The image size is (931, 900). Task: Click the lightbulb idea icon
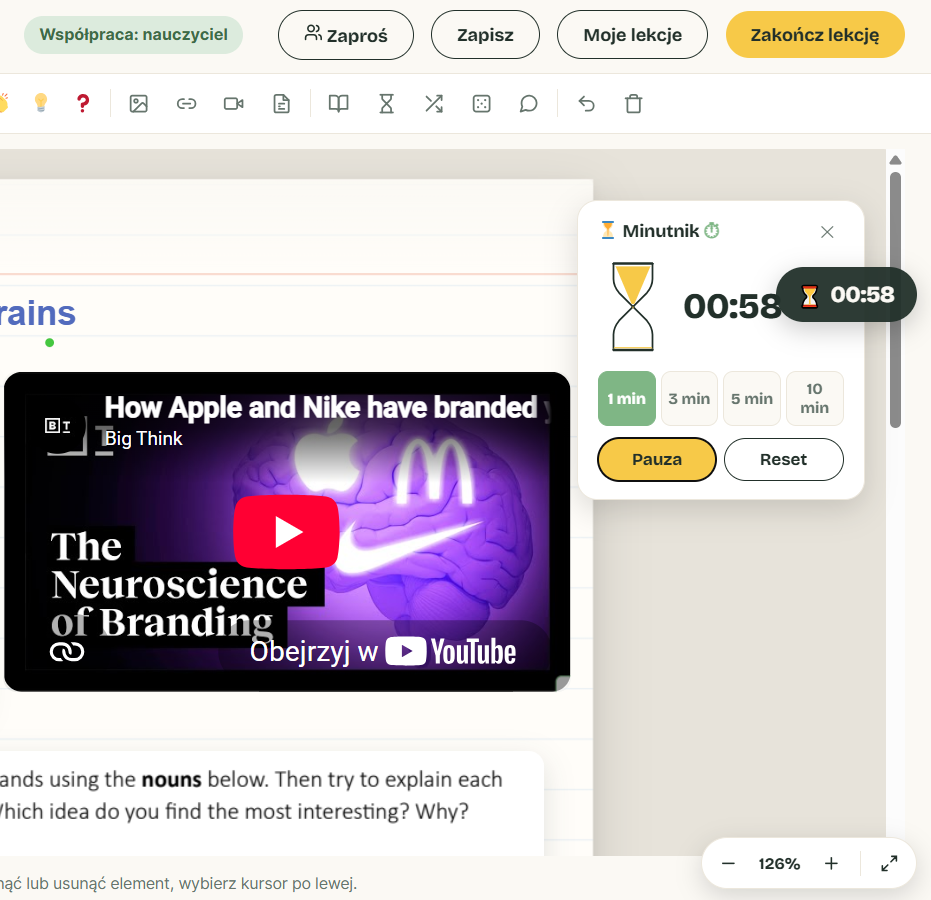[x=40, y=103]
